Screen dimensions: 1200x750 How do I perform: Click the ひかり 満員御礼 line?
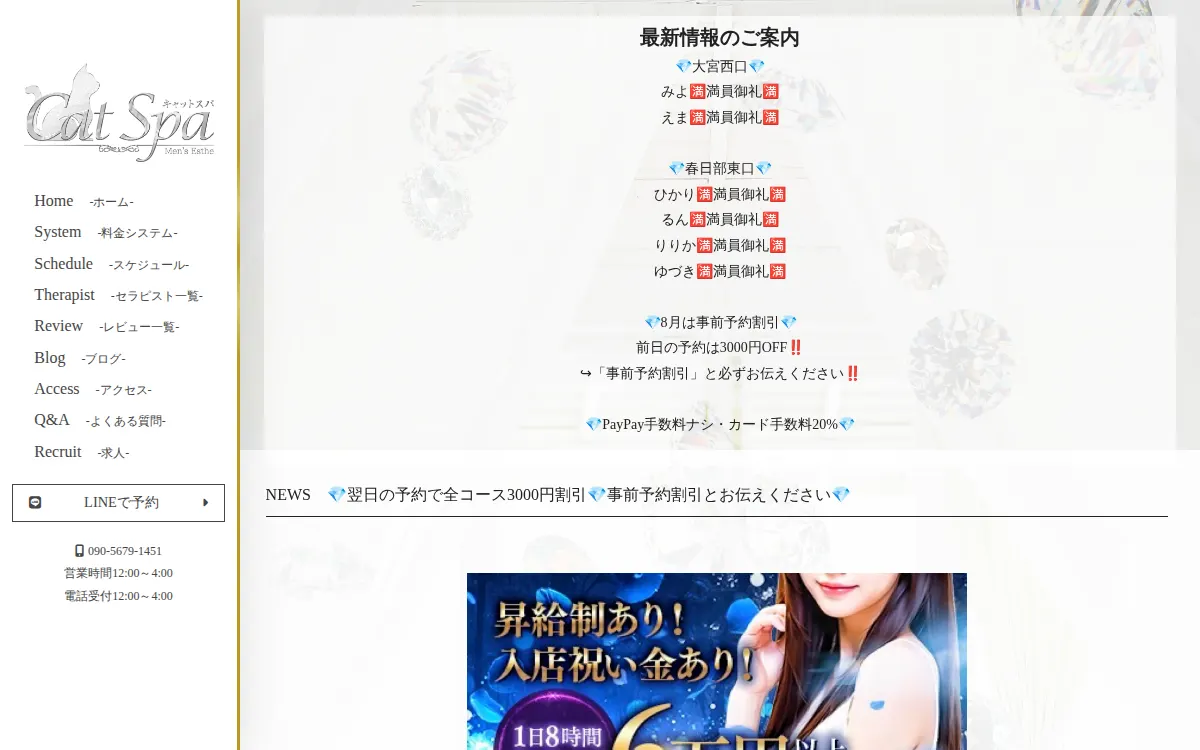pos(719,194)
